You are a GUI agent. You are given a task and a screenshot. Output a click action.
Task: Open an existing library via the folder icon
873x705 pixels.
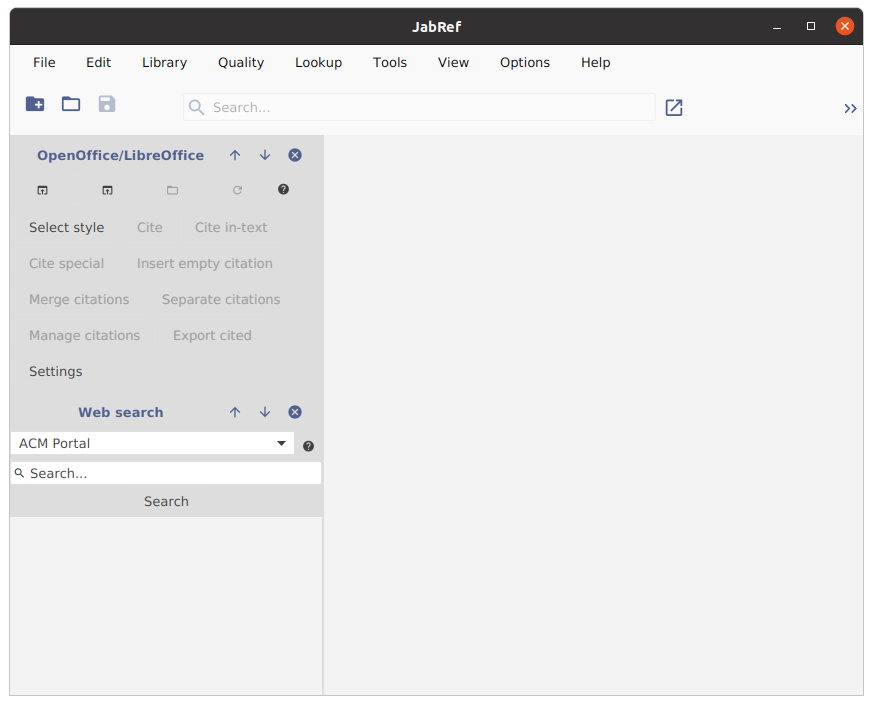[71, 104]
